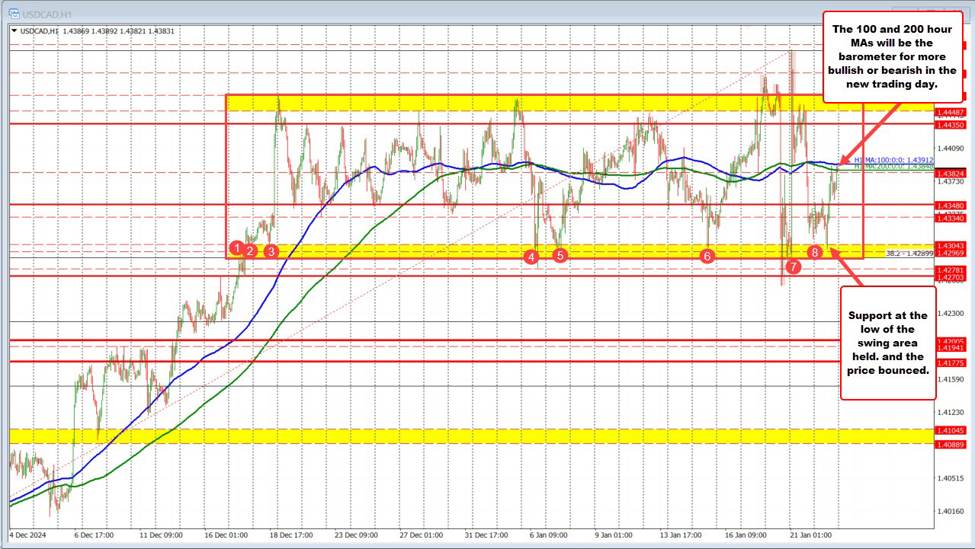Click the 1.41590 price axis value
This screenshot has width=975, height=549.
click(x=950, y=379)
